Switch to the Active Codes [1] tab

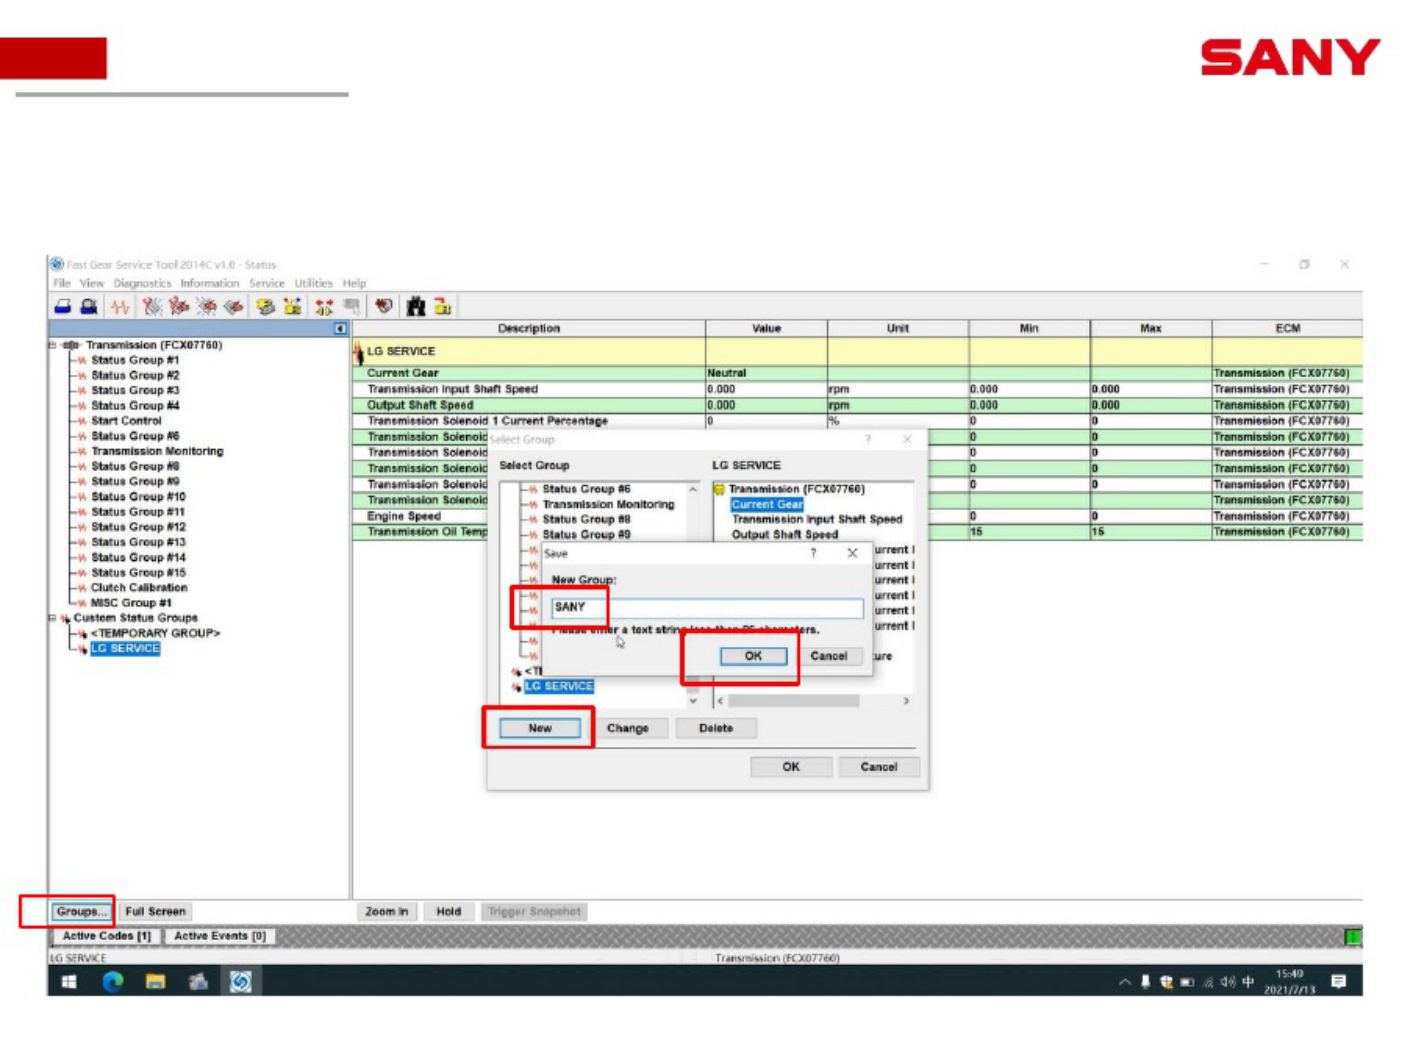(x=106, y=936)
